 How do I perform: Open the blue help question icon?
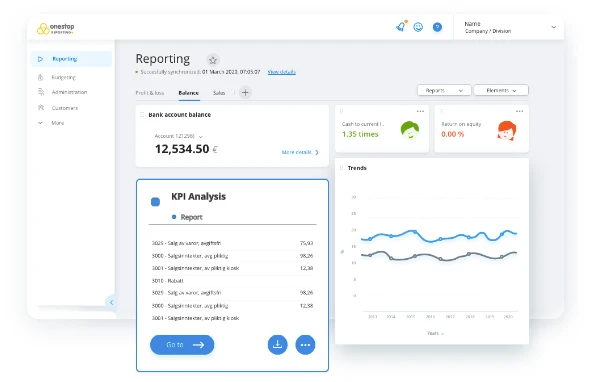[437, 27]
